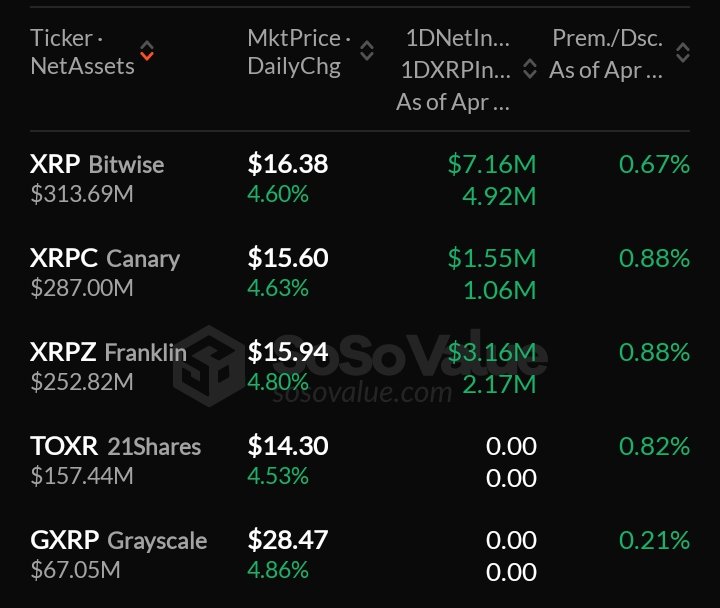Image resolution: width=720 pixels, height=608 pixels.
Task: Open the GXRP Grayscale ticker row
Action: tap(118, 541)
